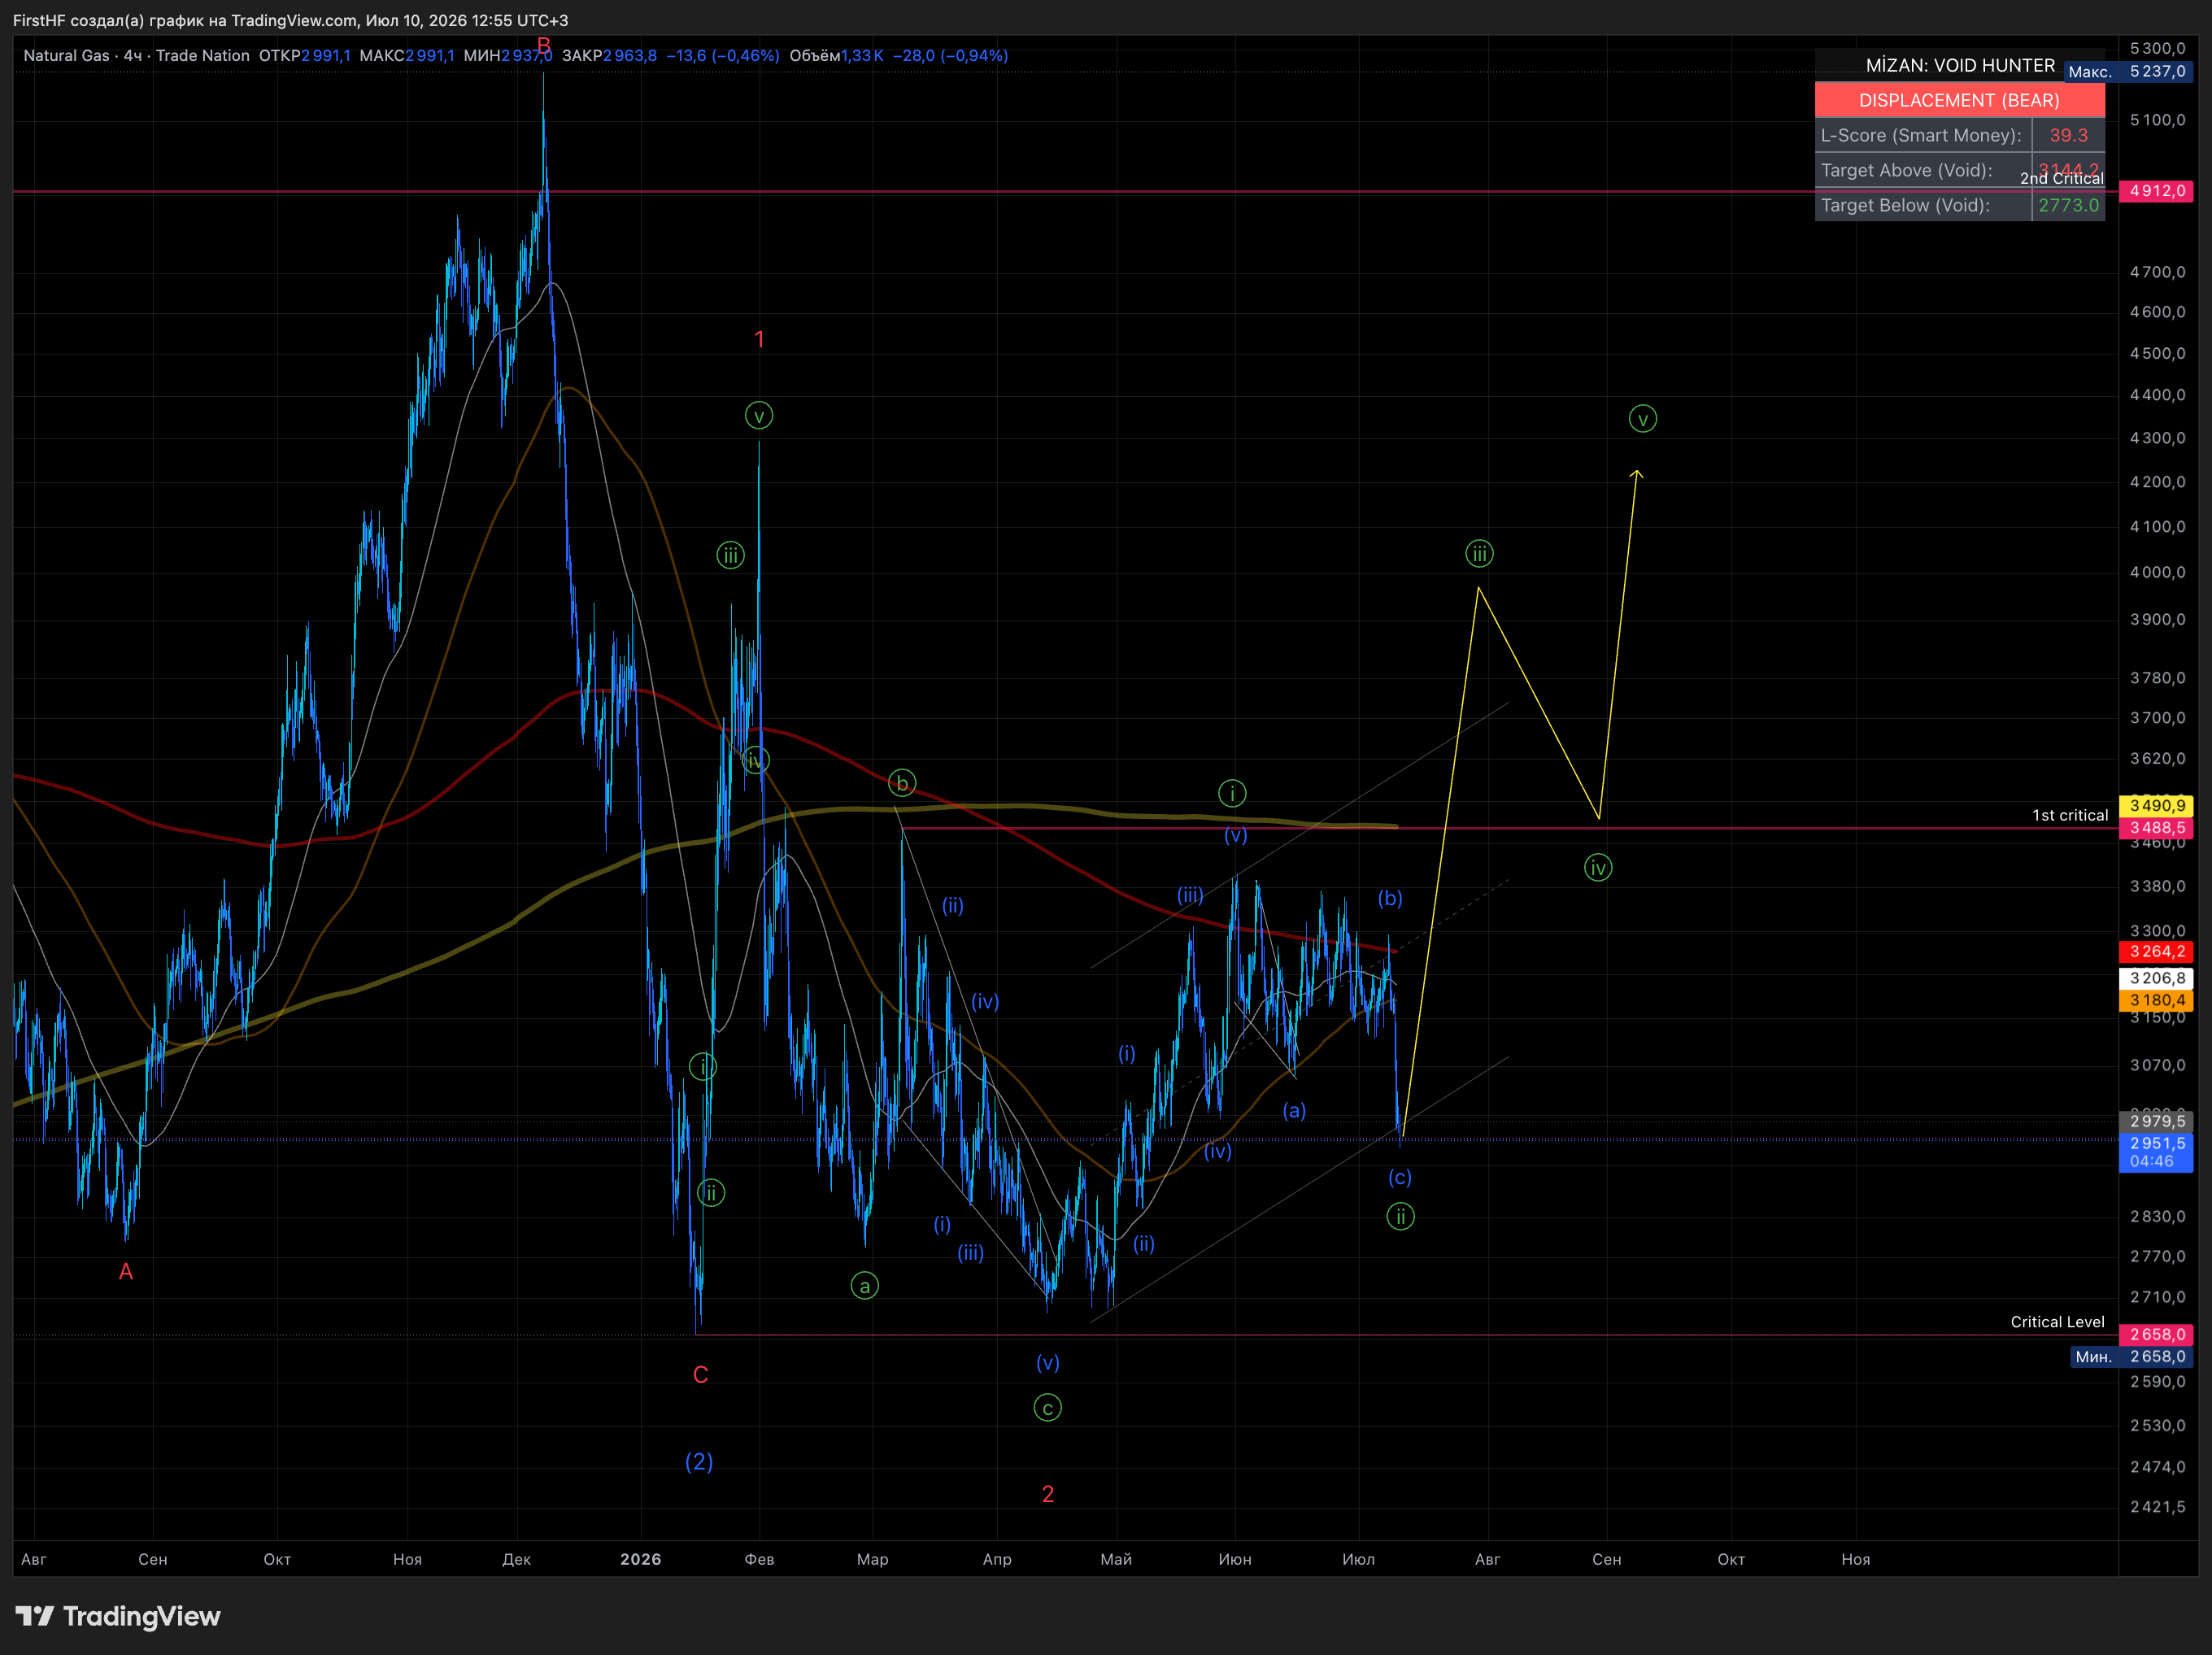Click the Июл label on time axis
The height and width of the screenshot is (1655, 2212).
click(1358, 1559)
